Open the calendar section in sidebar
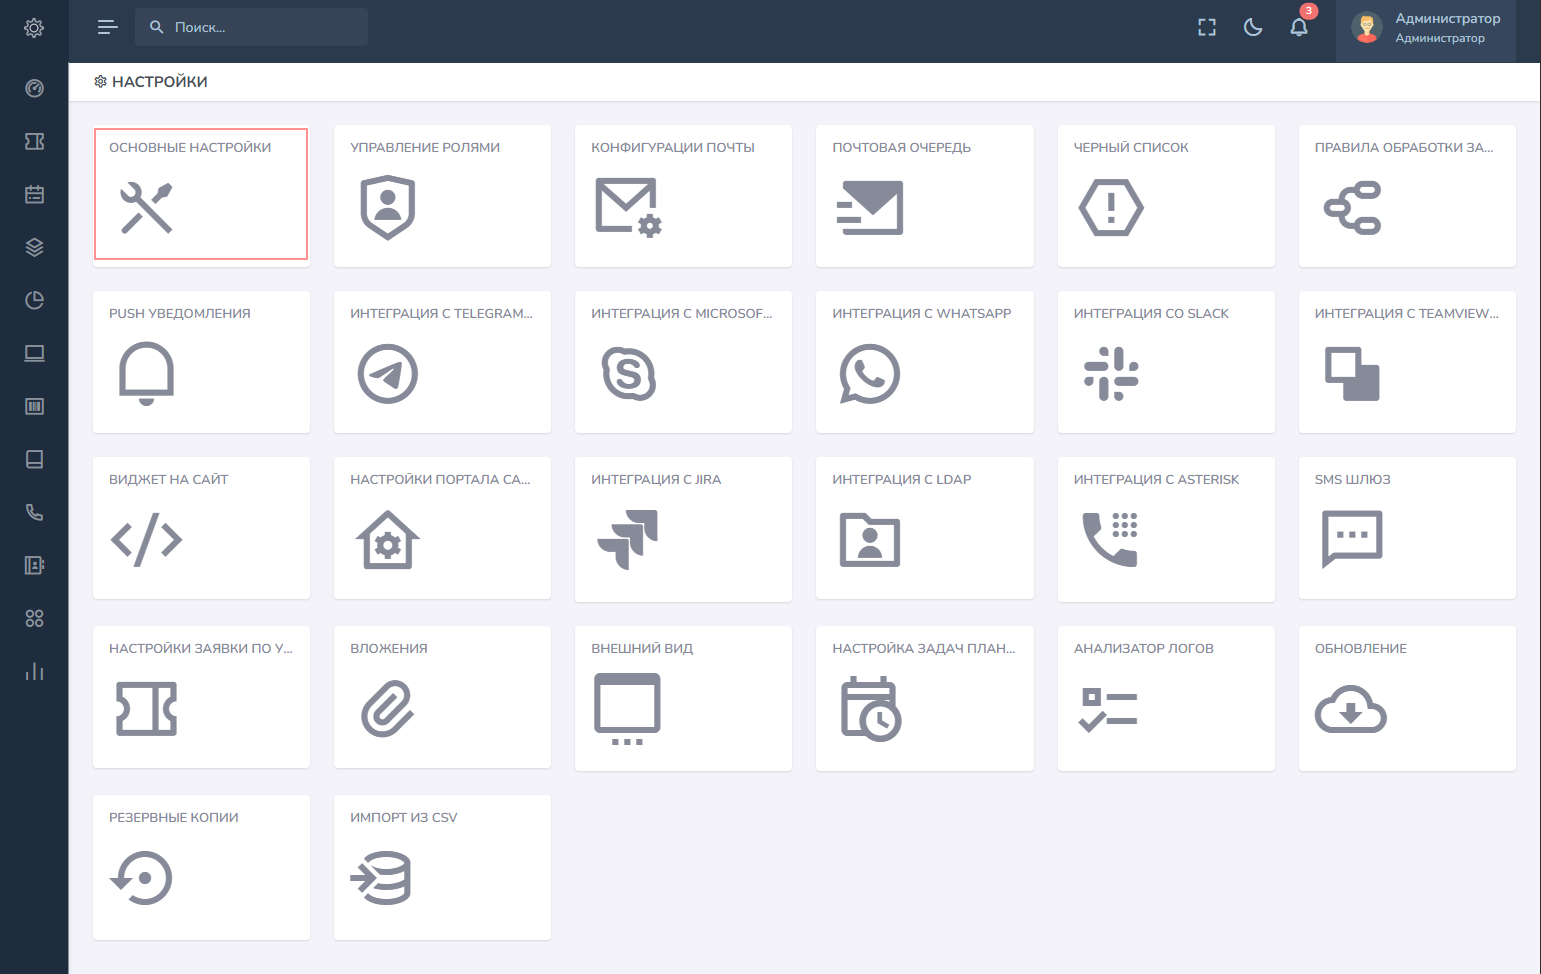The image size is (1541, 974). [34, 194]
